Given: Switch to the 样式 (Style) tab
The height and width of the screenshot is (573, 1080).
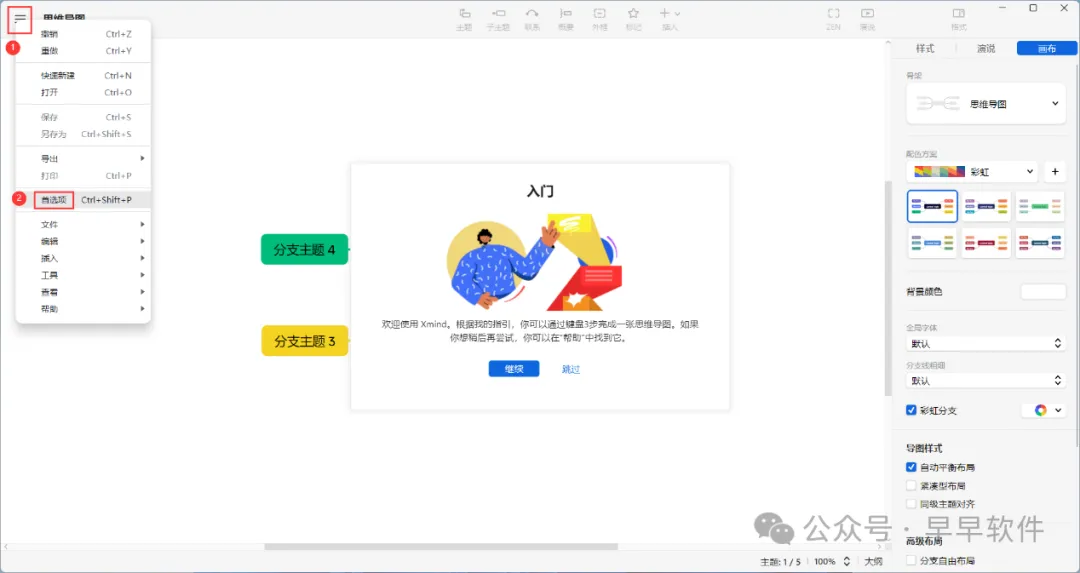Looking at the screenshot, I should [925, 48].
